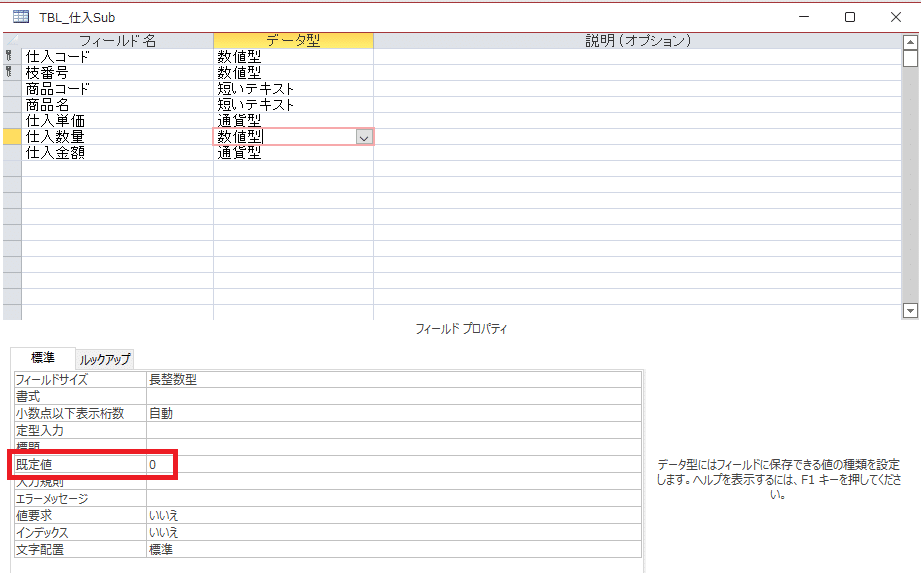921x573 pixels.
Task: Click the scroll down arrow of field grid
Action: 910,311
